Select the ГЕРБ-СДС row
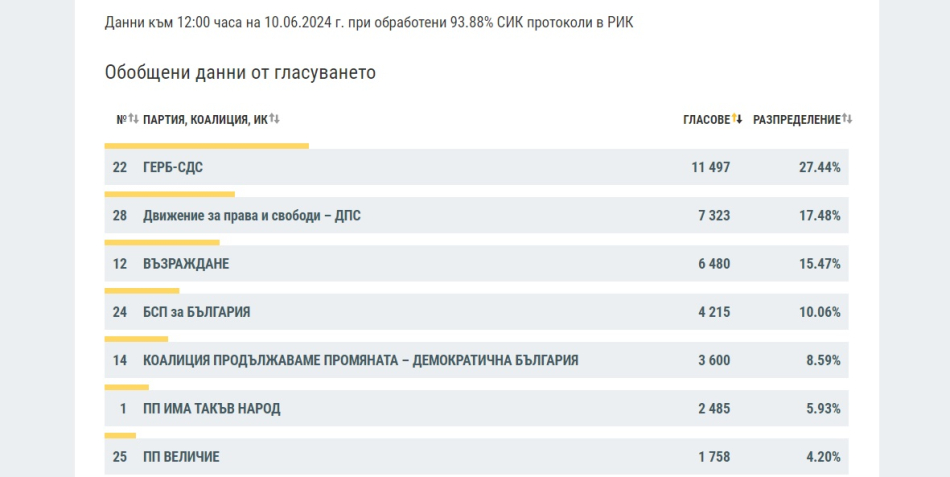Screen dimensions: 950x477 click(x=476, y=167)
